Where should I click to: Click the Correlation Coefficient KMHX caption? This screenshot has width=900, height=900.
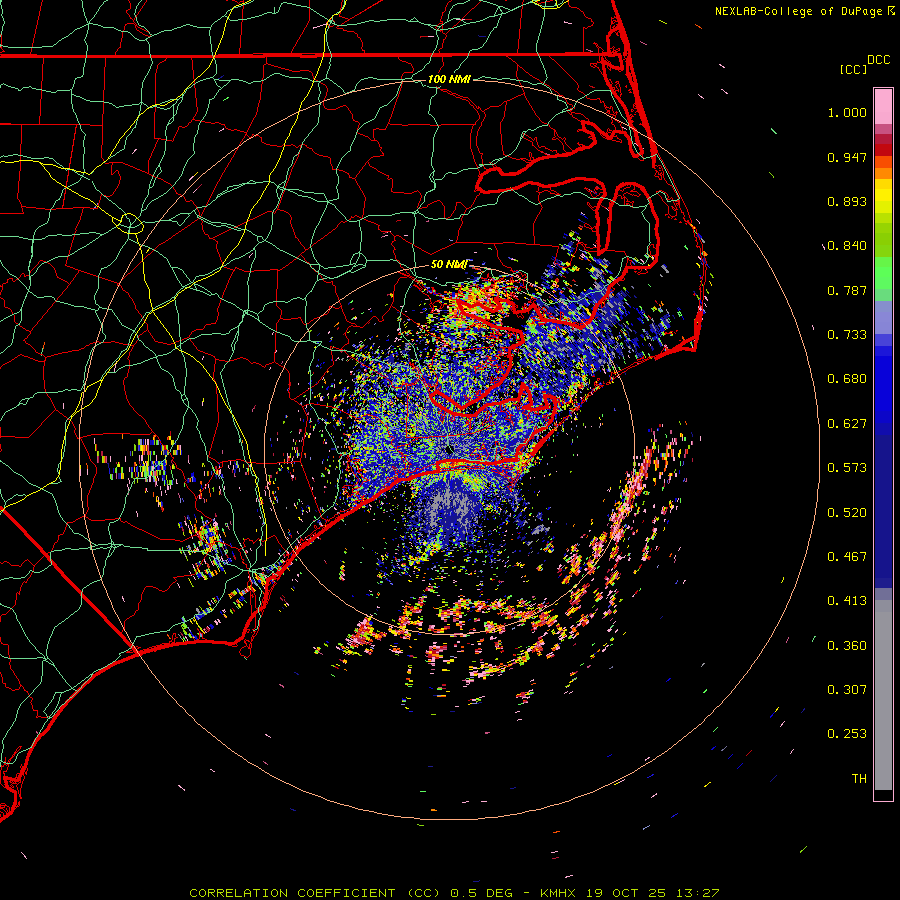tap(454, 893)
